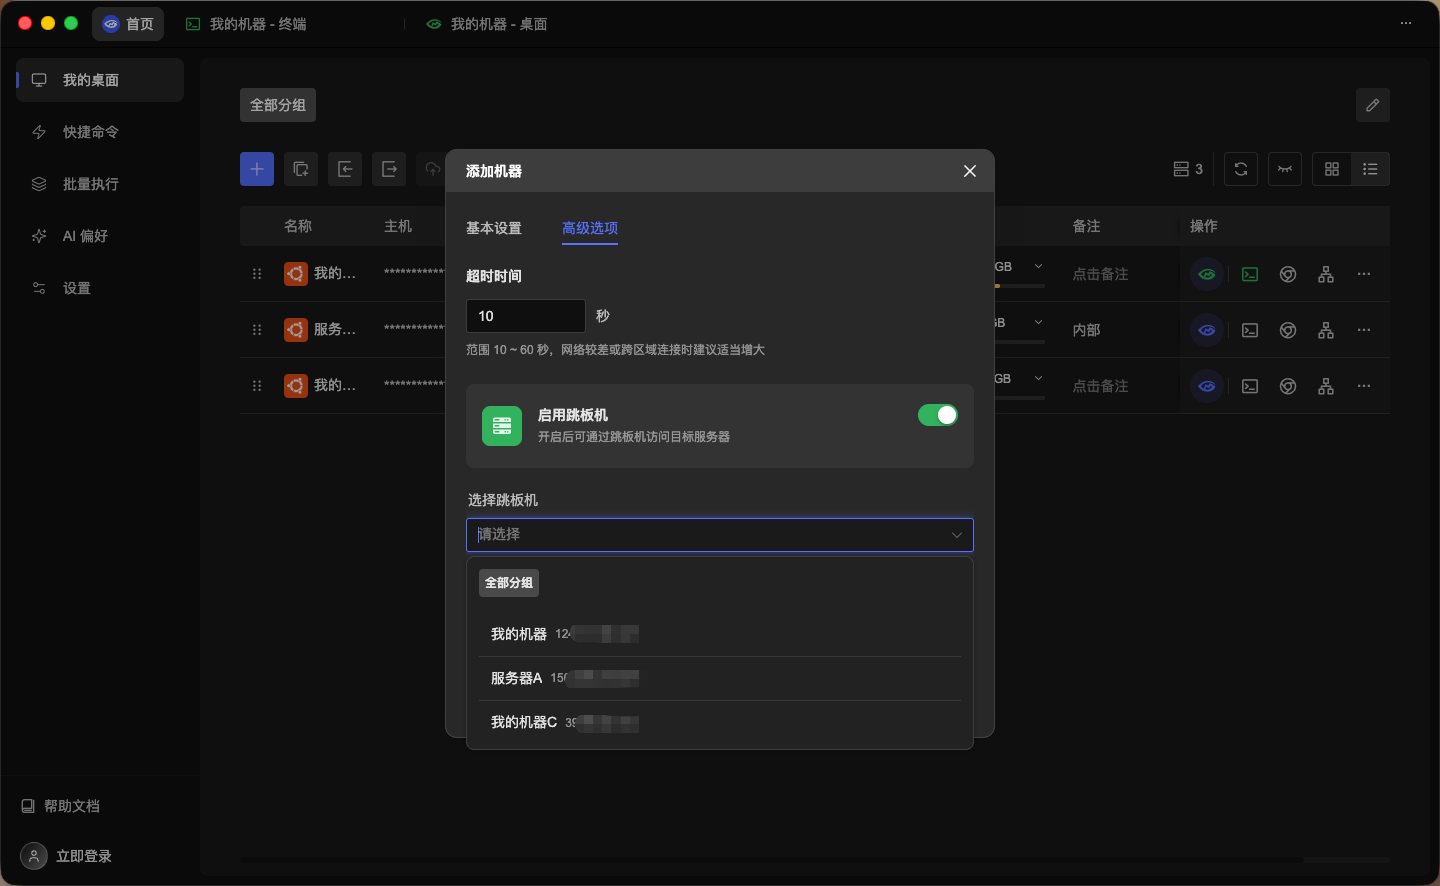
Task: Switch to list view layout
Action: tap(1370, 169)
